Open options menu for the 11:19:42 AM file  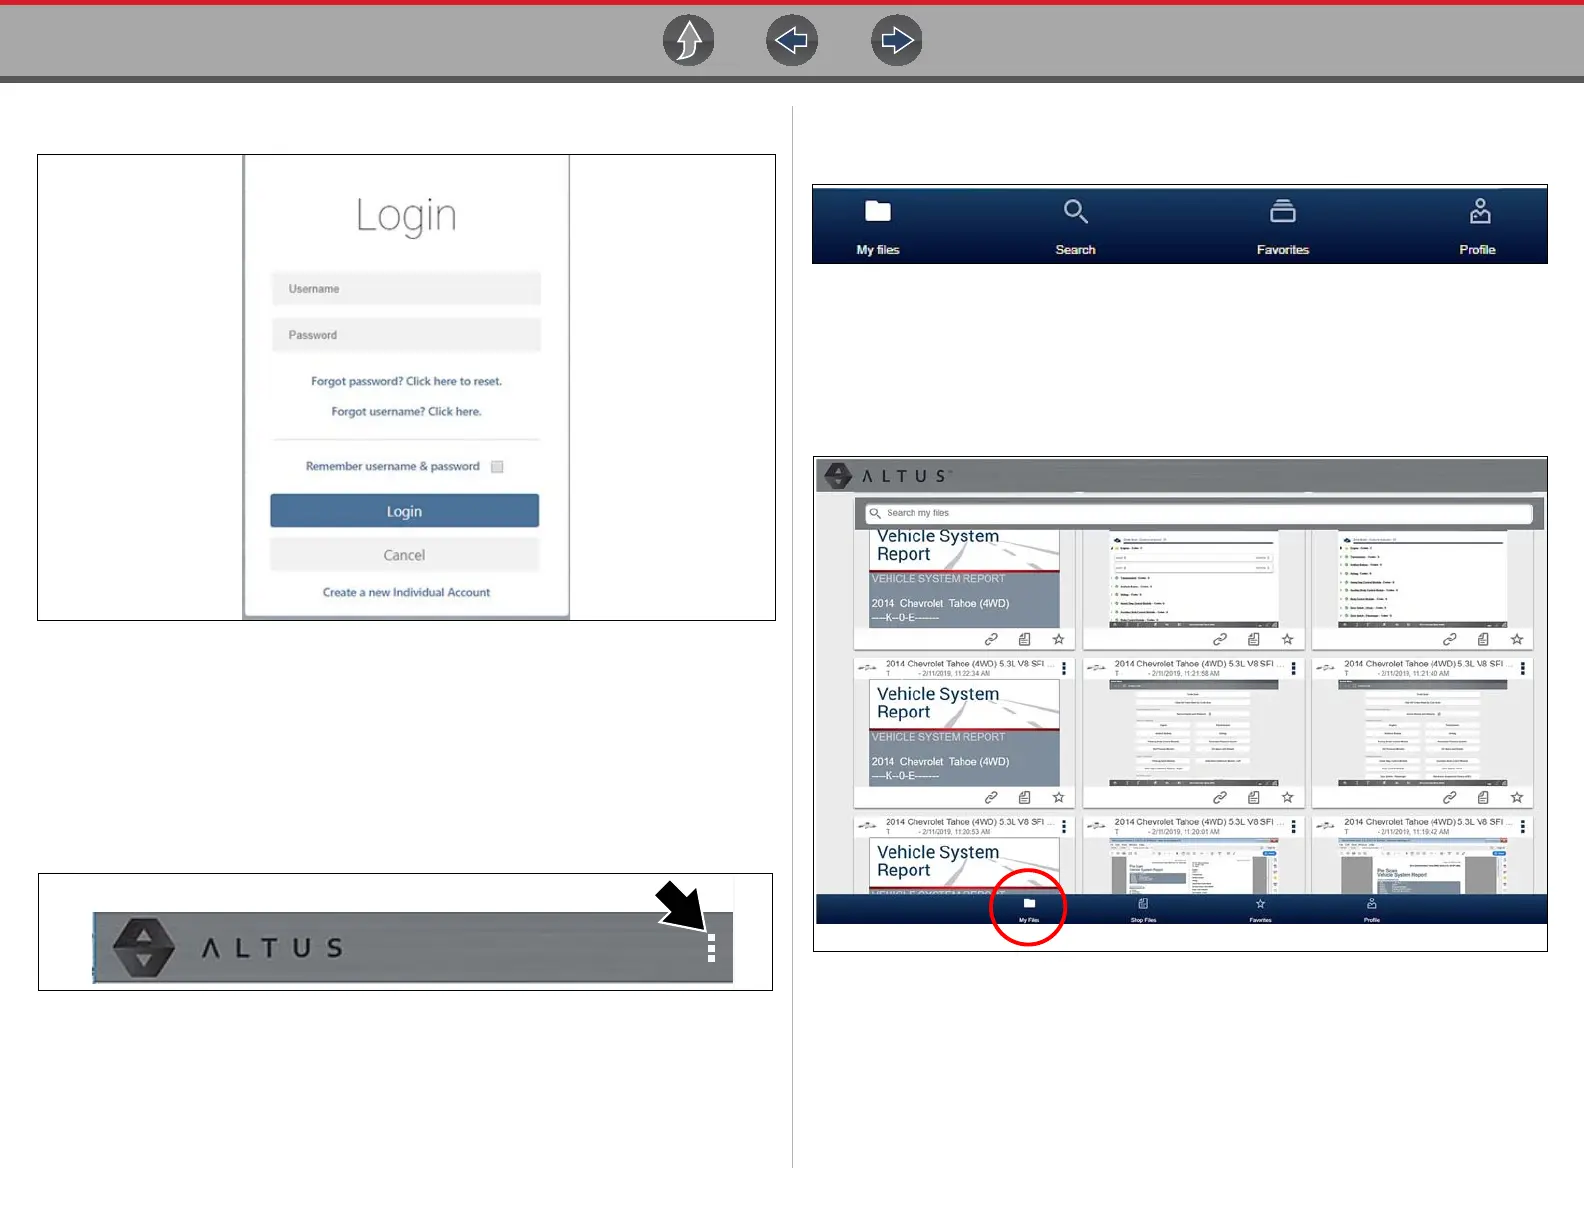point(1522,826)
